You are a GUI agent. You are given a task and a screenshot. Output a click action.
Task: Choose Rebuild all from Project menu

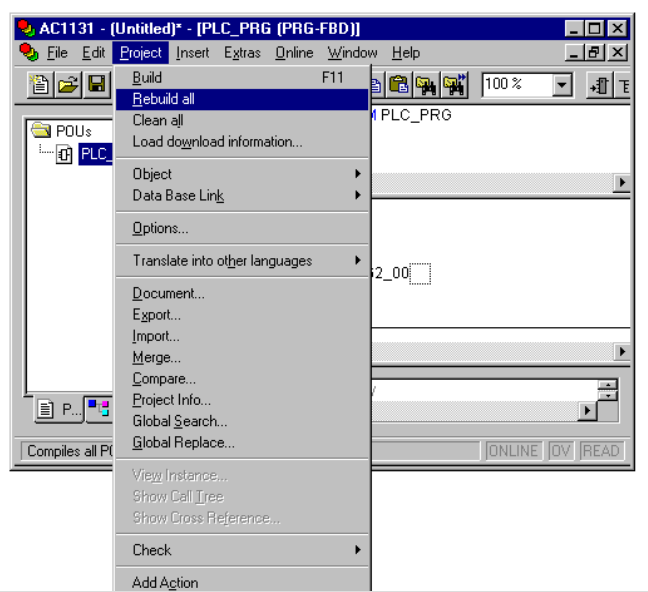coord(163,99)
